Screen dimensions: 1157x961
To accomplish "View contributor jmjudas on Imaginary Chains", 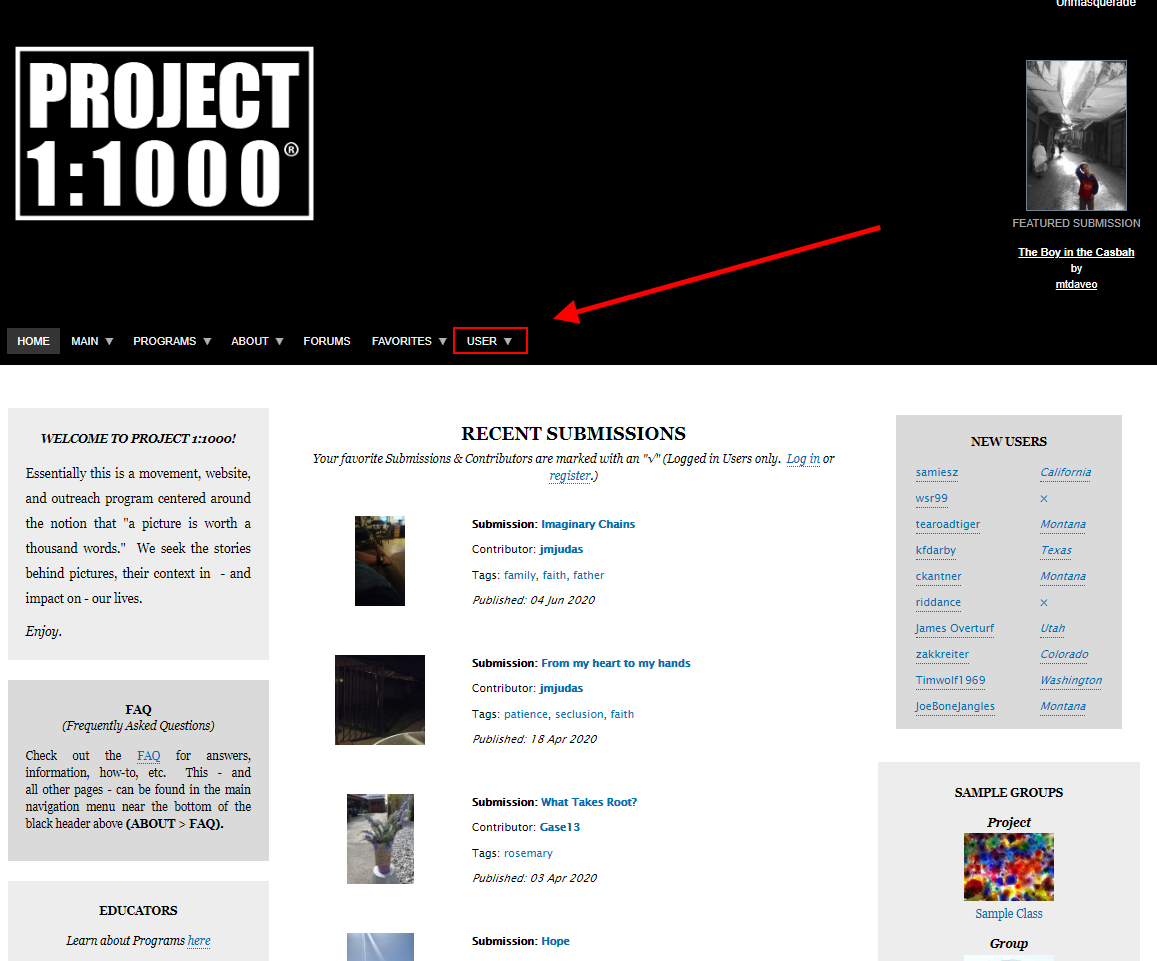I will tap(561, 549).
